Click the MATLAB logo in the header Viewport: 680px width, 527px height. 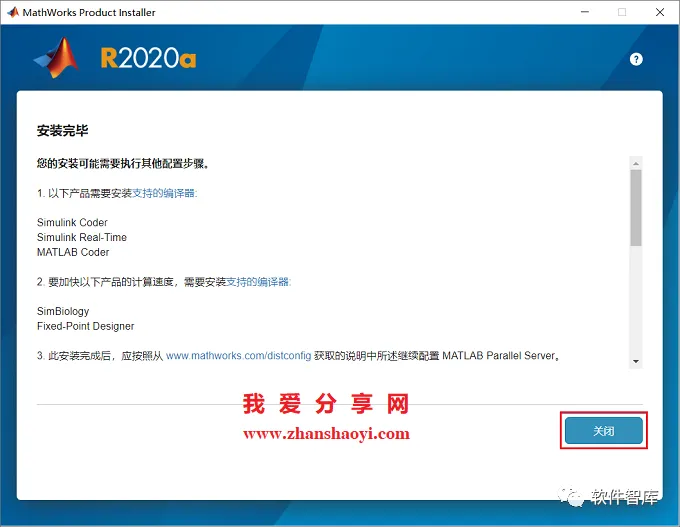pos(57,58)
